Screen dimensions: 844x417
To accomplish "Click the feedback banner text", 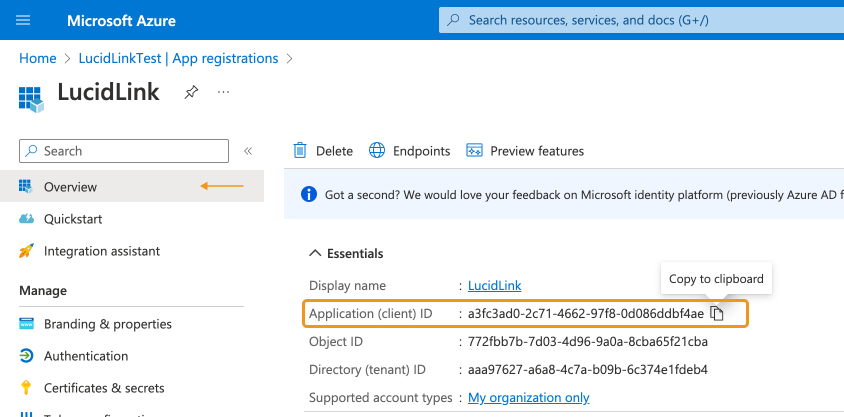I will 584,195.
